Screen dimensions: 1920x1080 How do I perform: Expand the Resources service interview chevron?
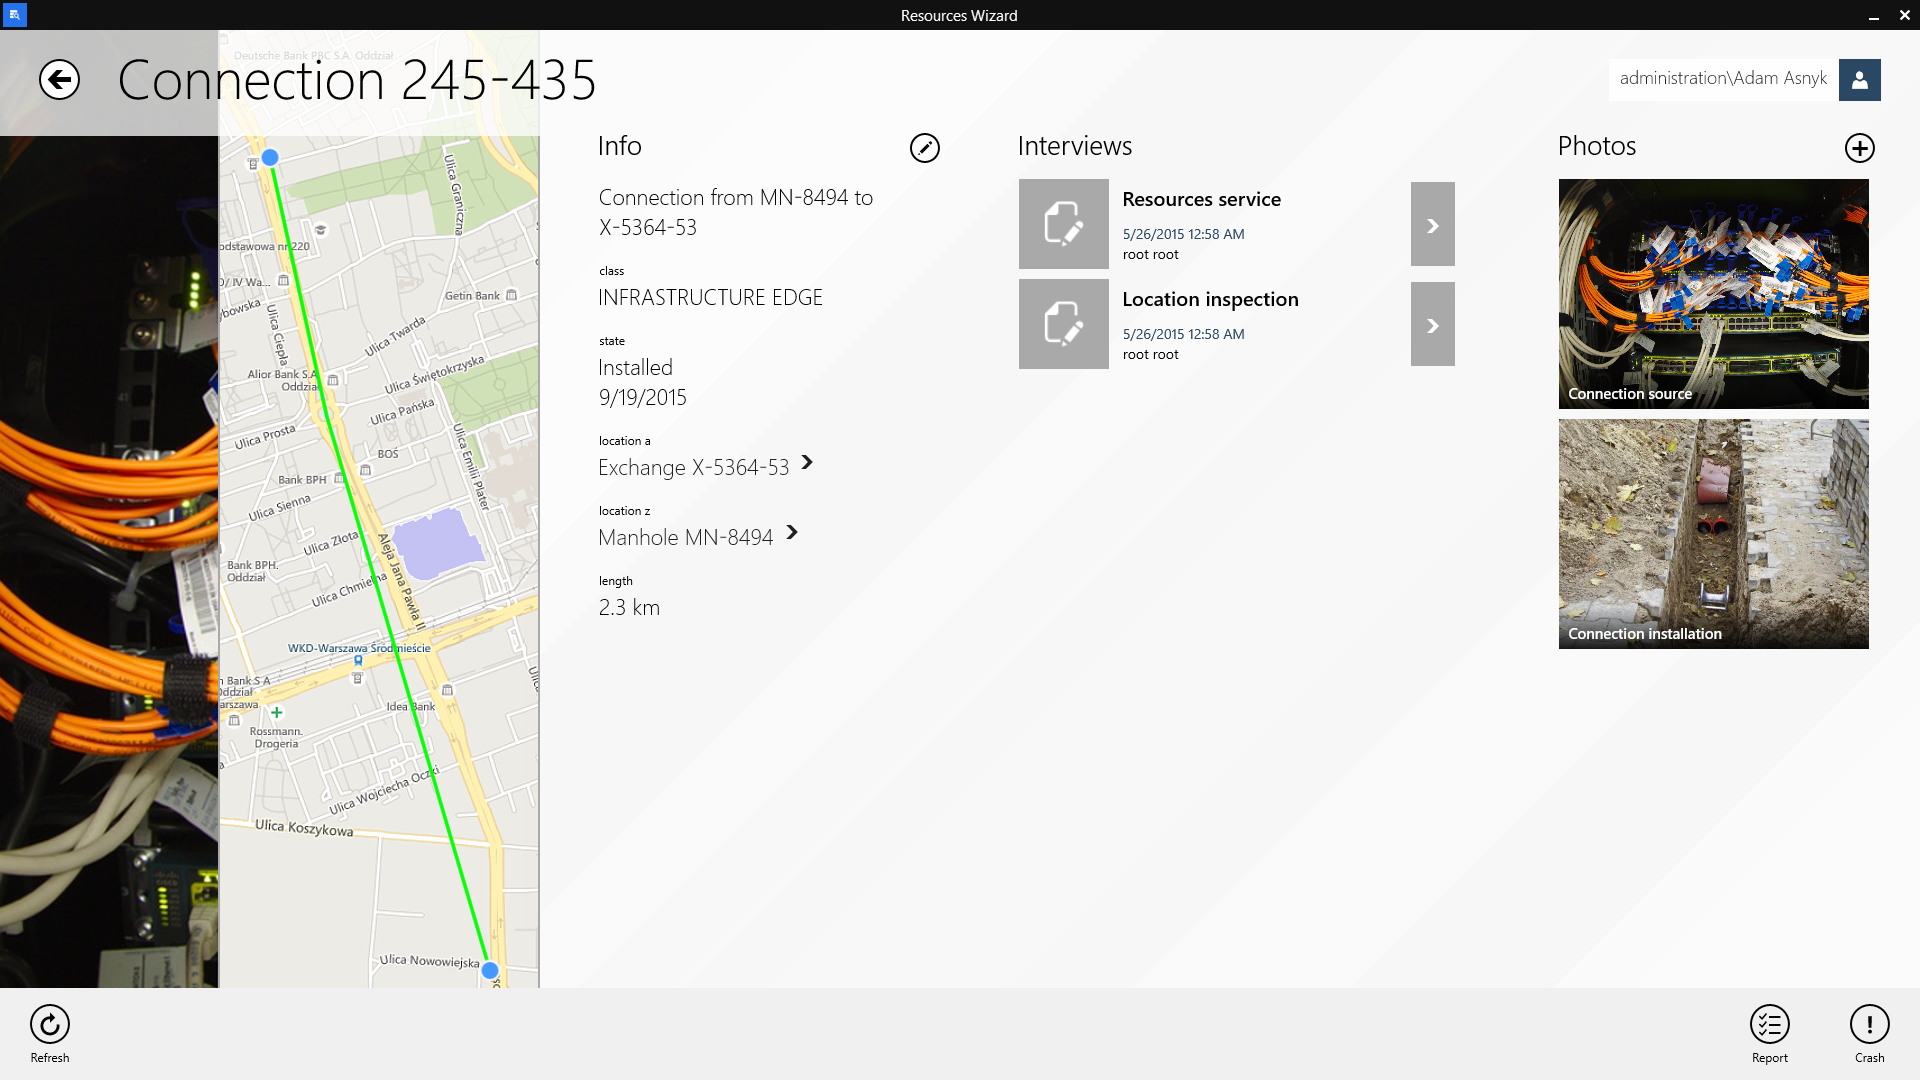tap(1432, 225)
